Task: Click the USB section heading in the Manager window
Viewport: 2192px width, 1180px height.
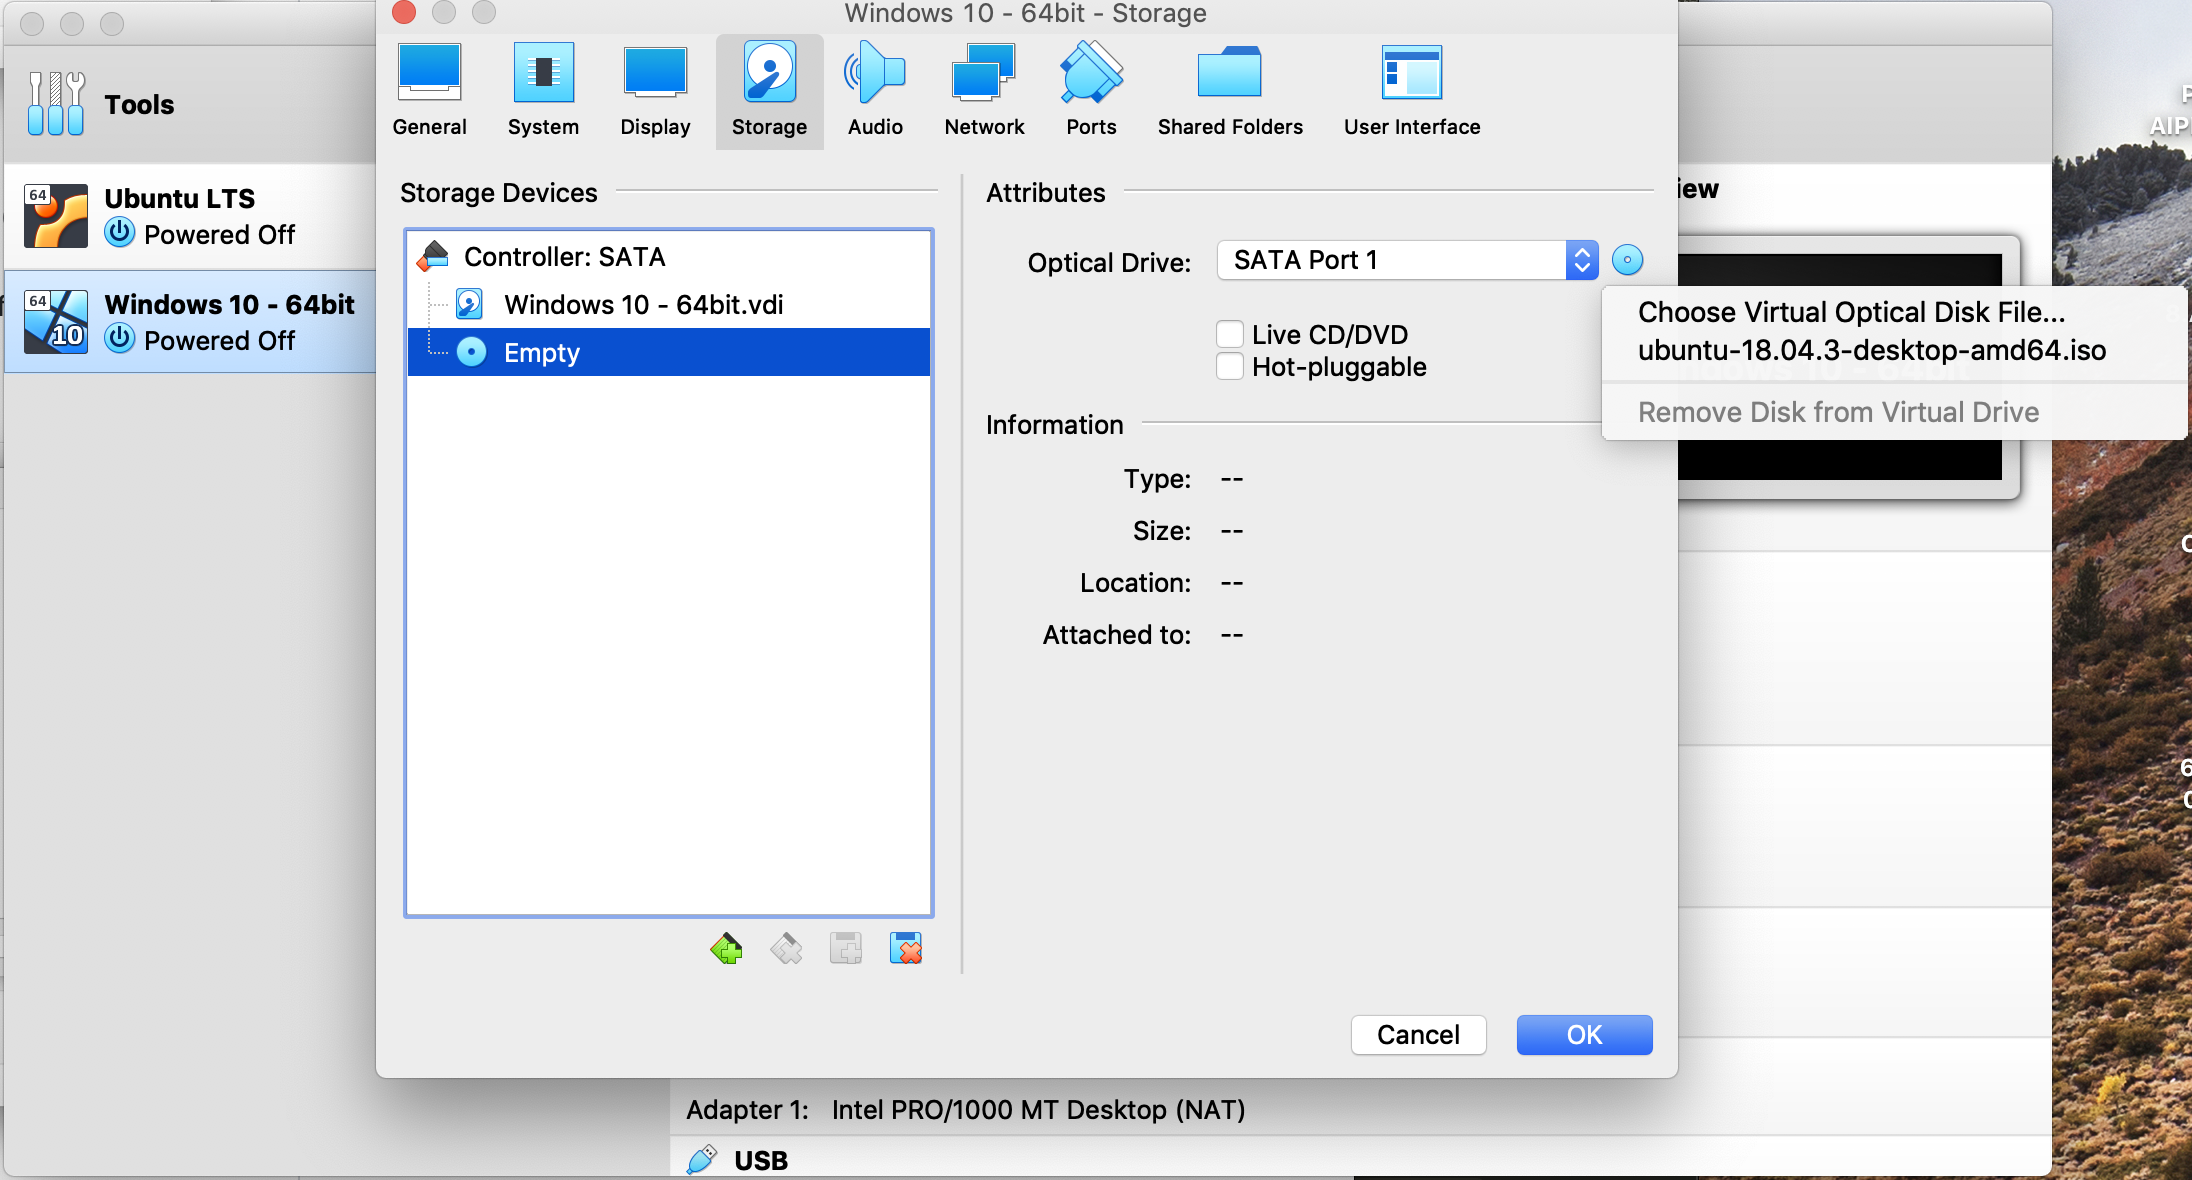Action: coord(761,1160)
